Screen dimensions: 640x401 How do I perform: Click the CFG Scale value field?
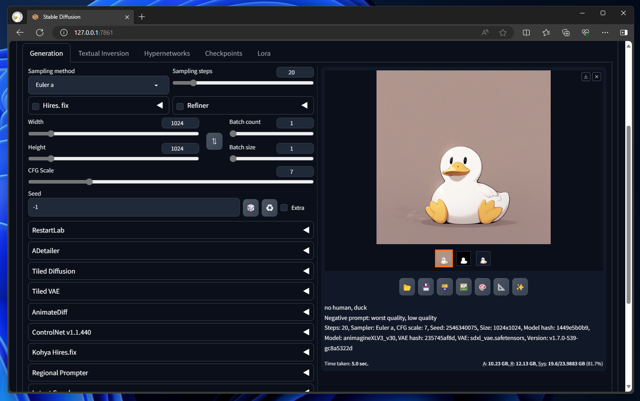click(295, 172)
